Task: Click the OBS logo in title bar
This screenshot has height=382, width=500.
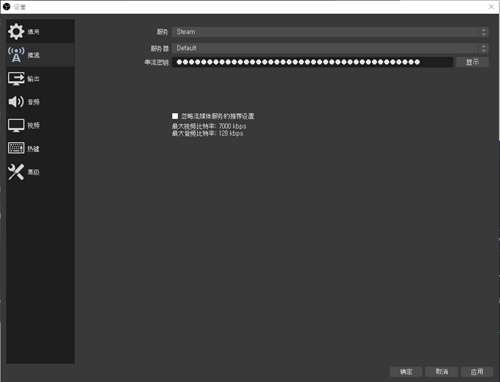Action: (6, 7)
